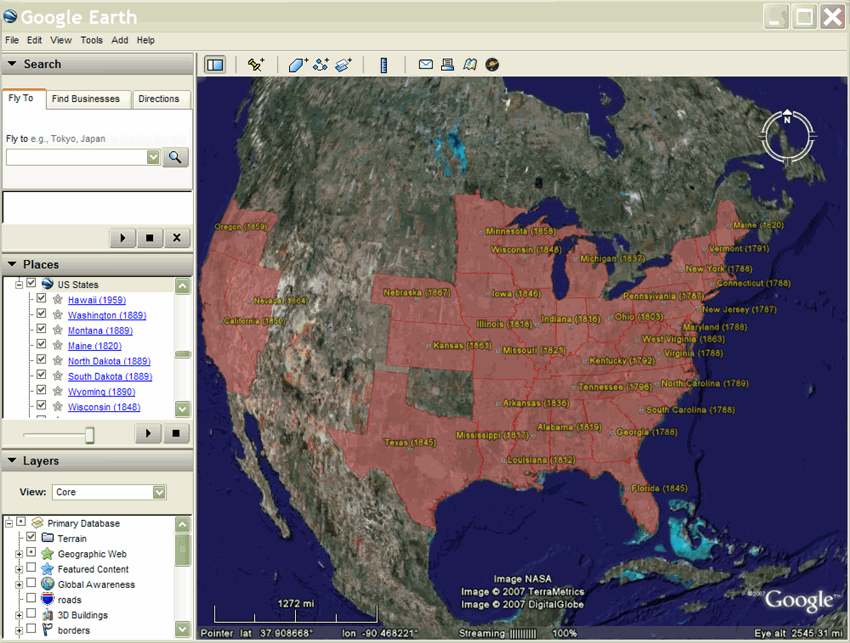Uncheck the Terrain layer checkbox
The image size is (850, 643).
(31, 538)
